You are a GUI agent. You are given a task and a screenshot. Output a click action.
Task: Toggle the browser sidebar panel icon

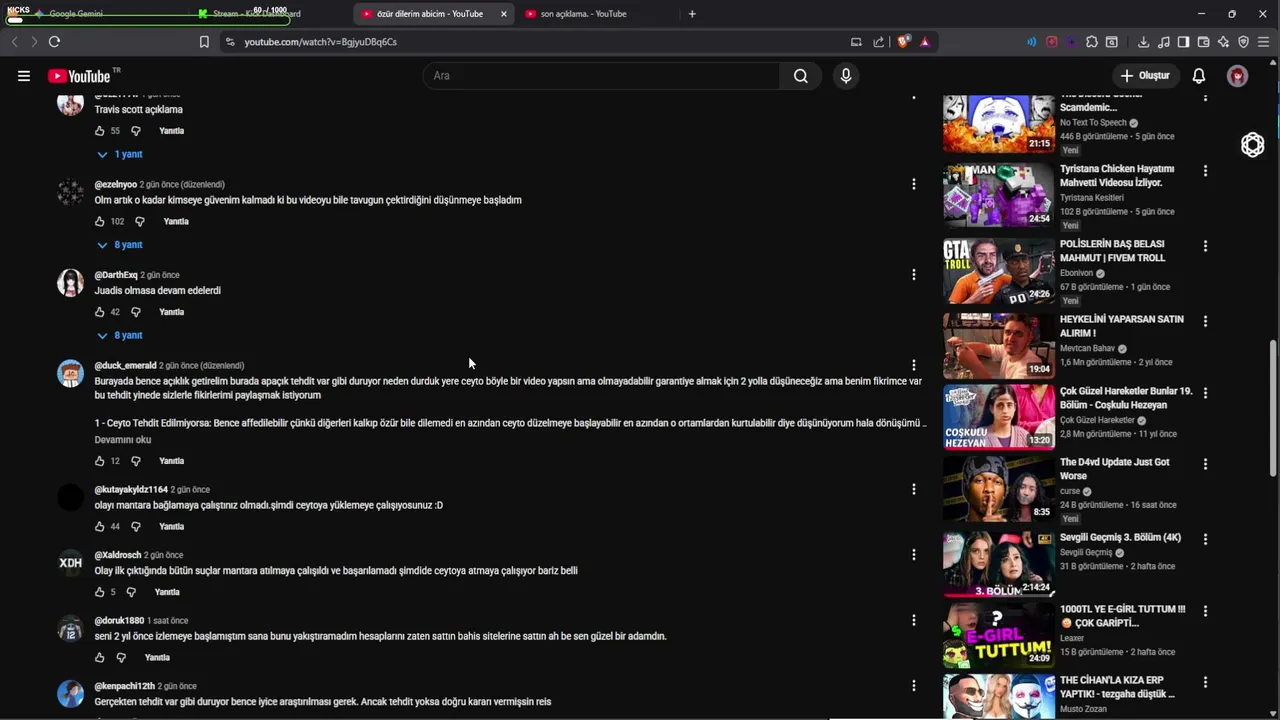[x=1183, y=42]
